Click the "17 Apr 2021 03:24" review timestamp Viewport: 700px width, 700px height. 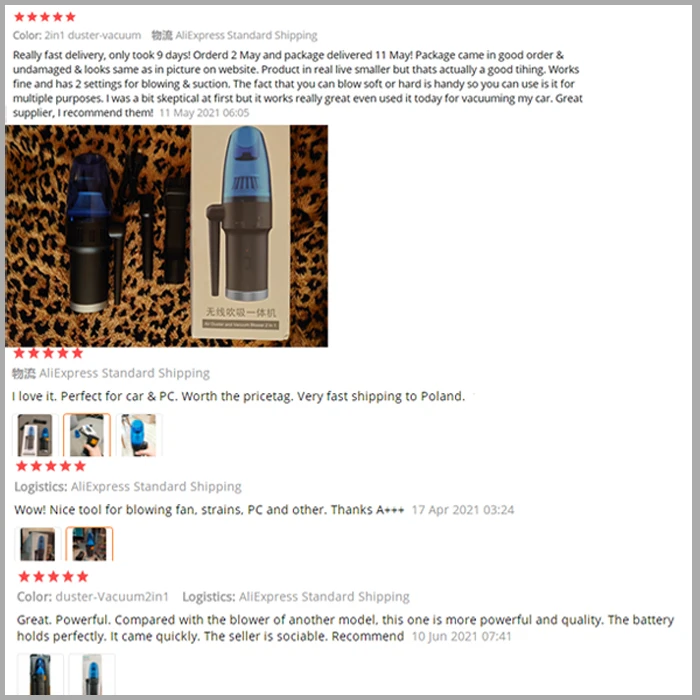[x=462, y=510]
